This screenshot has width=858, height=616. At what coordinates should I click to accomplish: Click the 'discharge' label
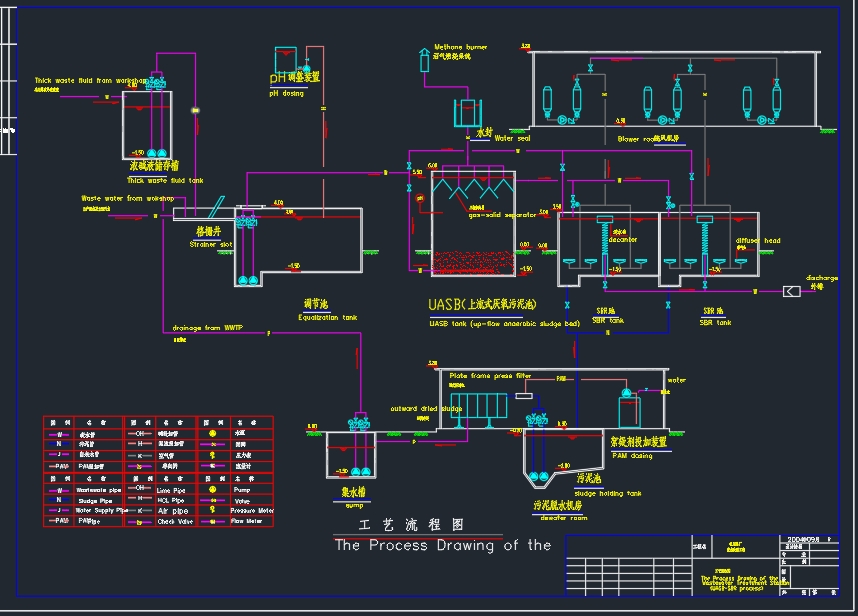(822, 278)
